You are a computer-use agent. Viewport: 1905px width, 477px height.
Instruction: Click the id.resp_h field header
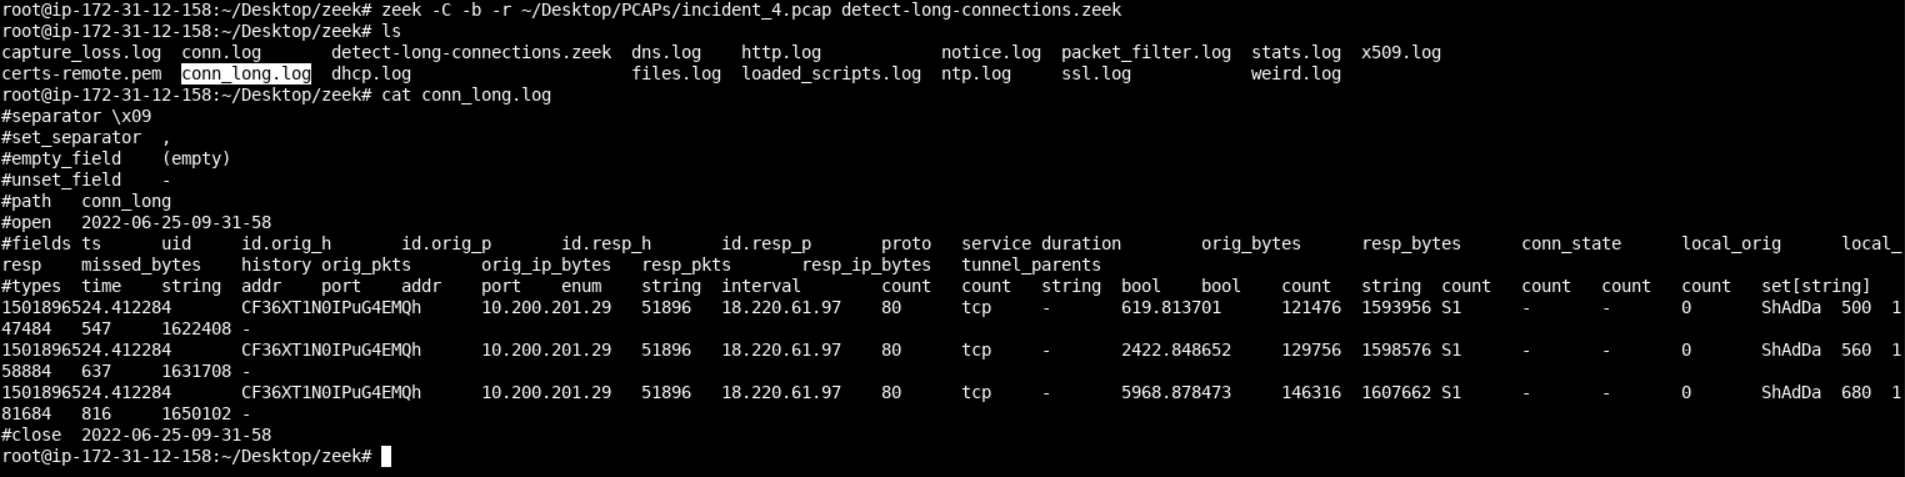[606, 244]
